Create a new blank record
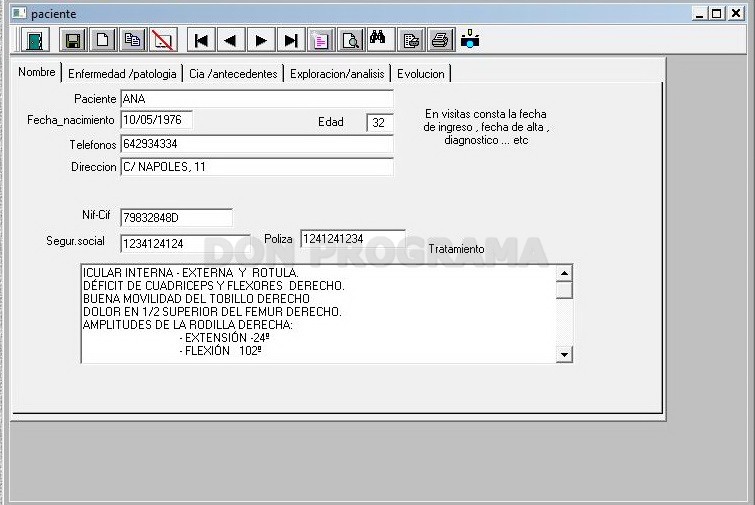 (103, 40)
